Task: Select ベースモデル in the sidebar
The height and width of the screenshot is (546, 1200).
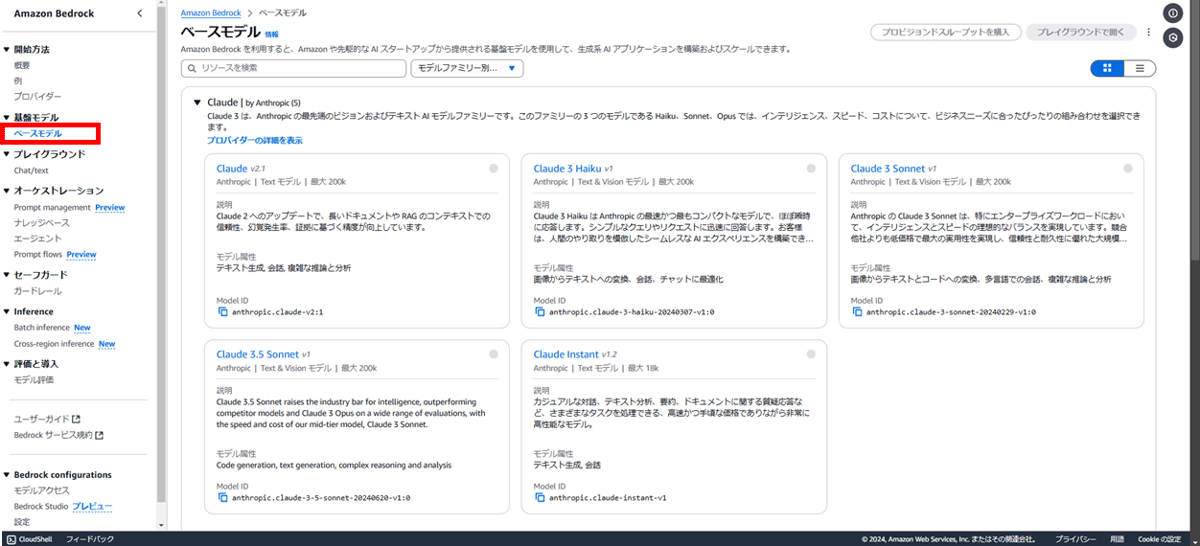Action: coord(37,133)
